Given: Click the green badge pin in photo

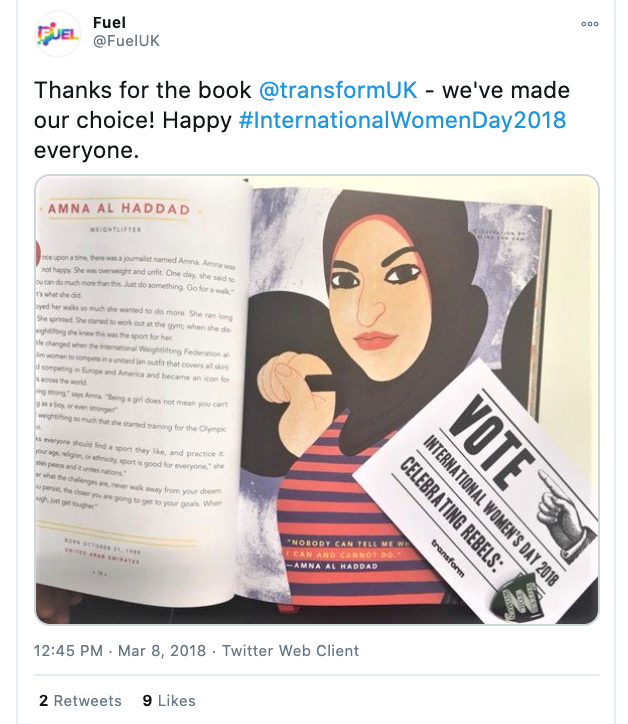Looking at the screenshot, I should [x=525, y=597].
